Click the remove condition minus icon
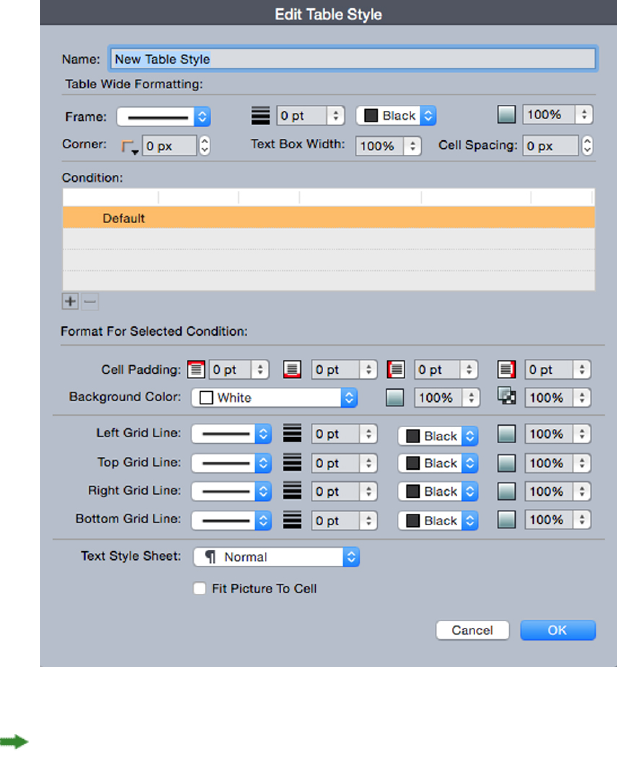Screen dimensions: 617x764 90,301
